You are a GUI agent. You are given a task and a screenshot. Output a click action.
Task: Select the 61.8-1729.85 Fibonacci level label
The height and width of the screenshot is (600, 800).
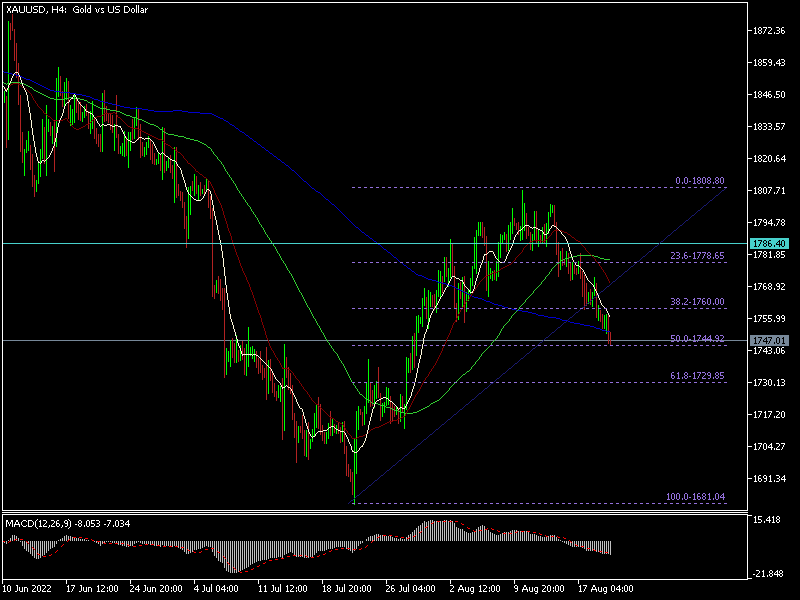point(697,376)
